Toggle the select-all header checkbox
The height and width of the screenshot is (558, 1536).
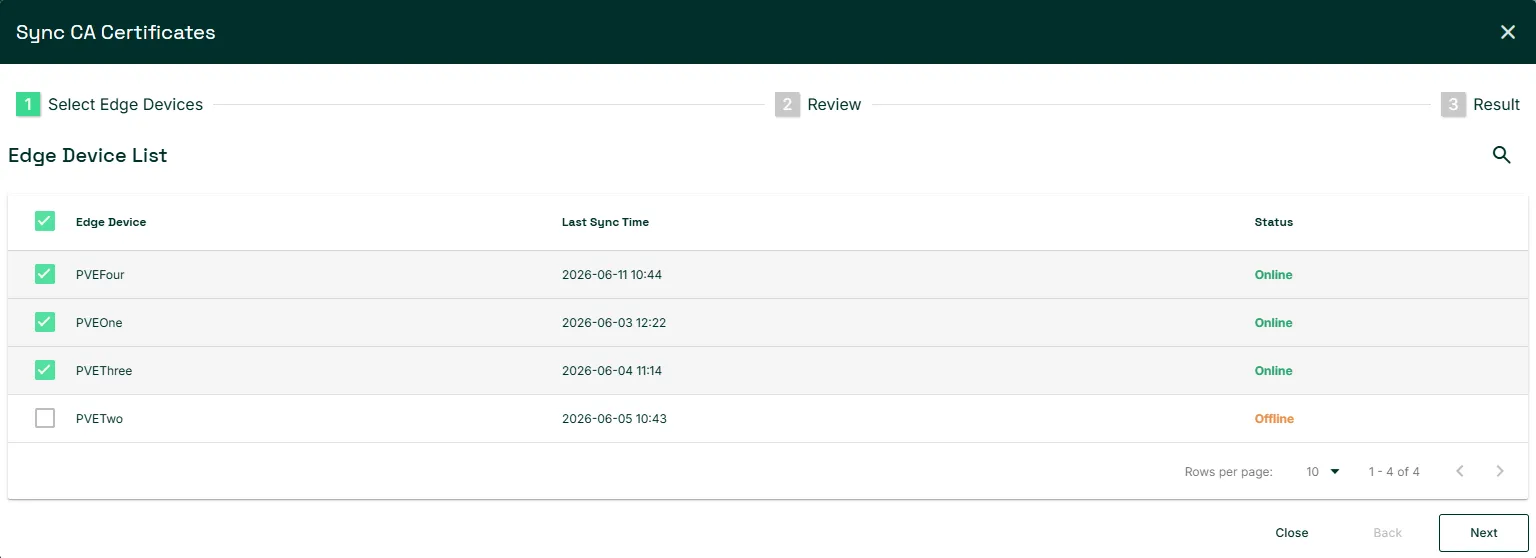(45, 222)
